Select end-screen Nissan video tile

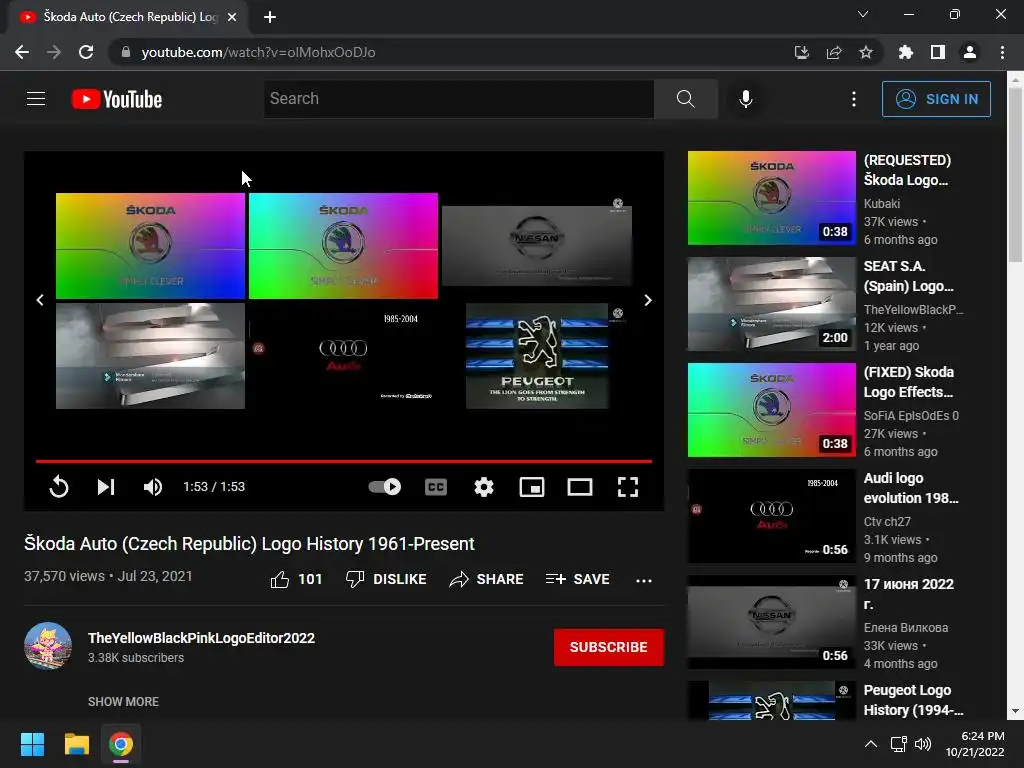[x=537, y=246]
